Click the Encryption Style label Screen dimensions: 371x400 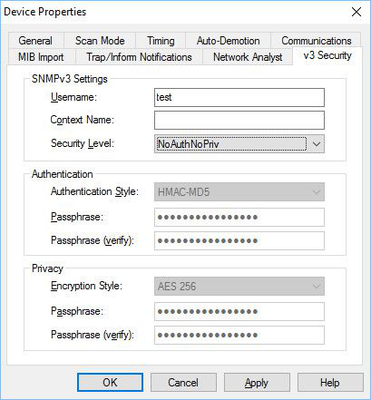pyautogui.click(x=86, y=286)
